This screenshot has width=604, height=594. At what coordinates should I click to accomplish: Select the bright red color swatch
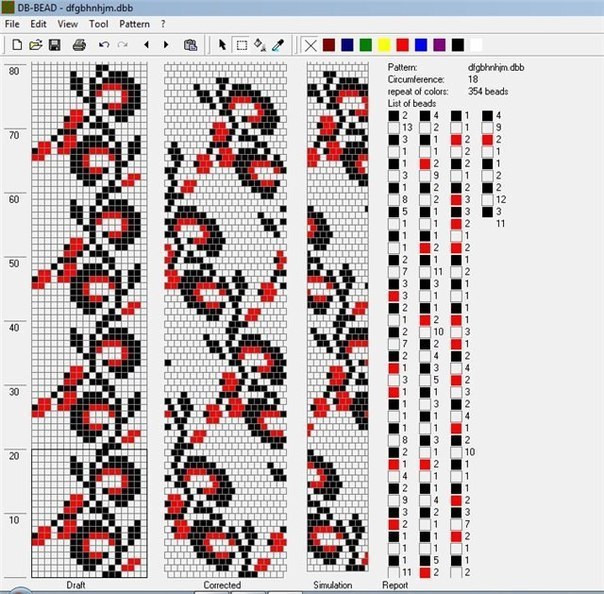[403, 45]
